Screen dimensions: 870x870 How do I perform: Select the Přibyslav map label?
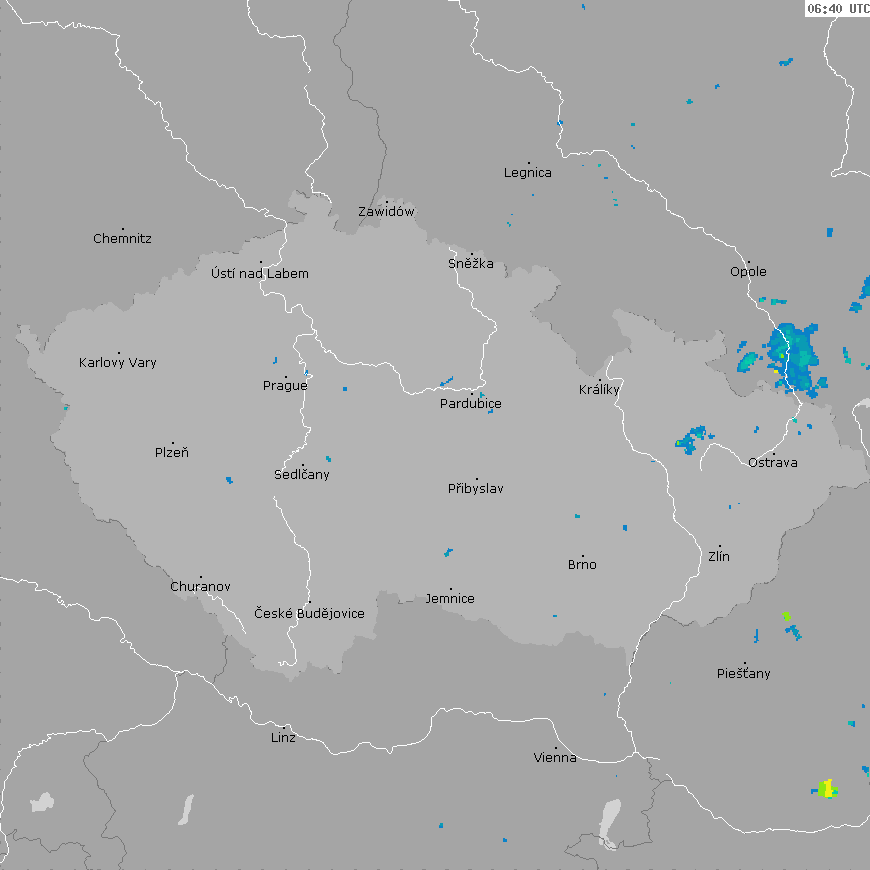tap(476, 489)
